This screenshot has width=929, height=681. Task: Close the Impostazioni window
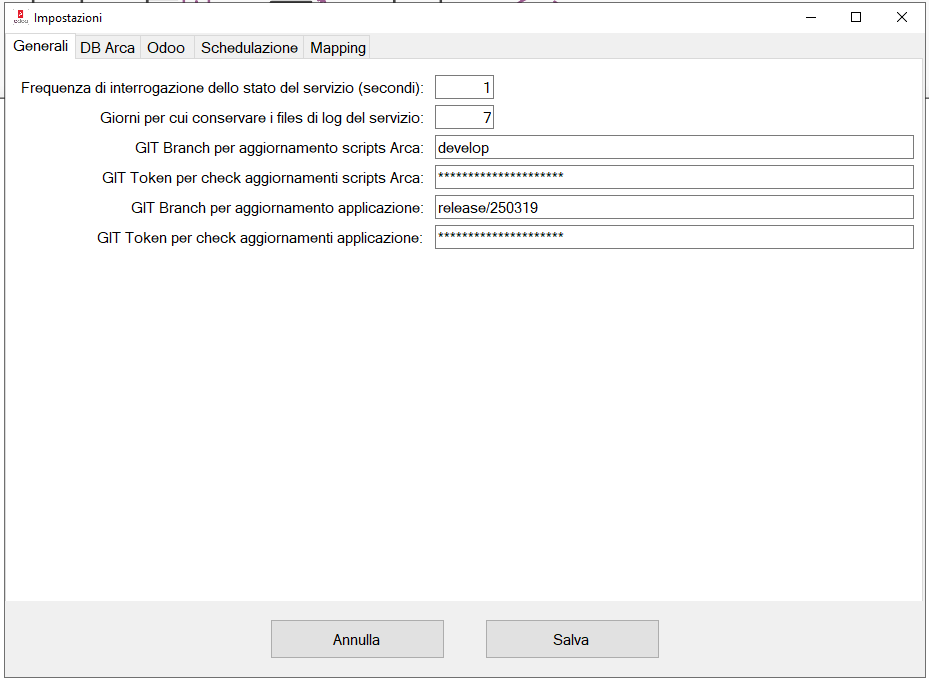pyautogui.click(x=902, y=17)
